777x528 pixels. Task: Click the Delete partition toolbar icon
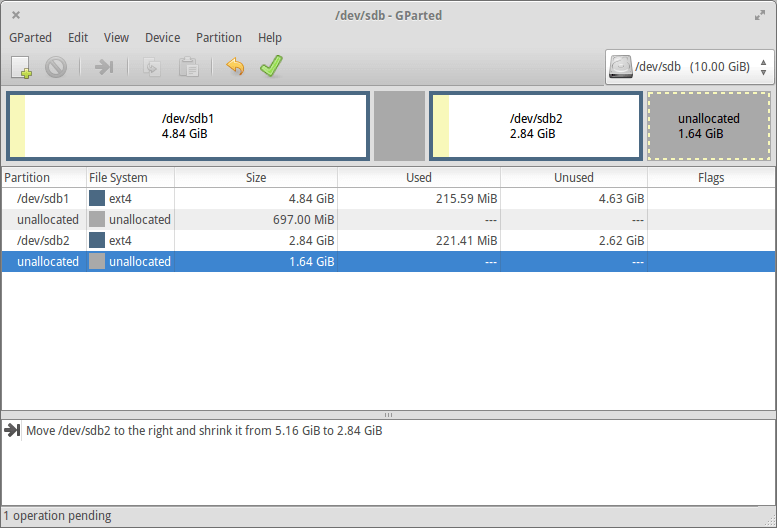(x=56, y=67)
